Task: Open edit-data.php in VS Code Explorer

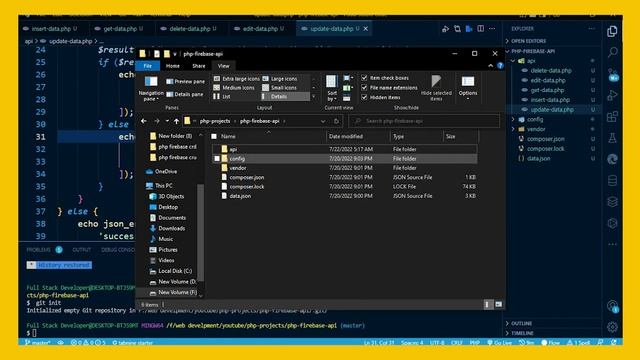Action: [x=548, y=80]
